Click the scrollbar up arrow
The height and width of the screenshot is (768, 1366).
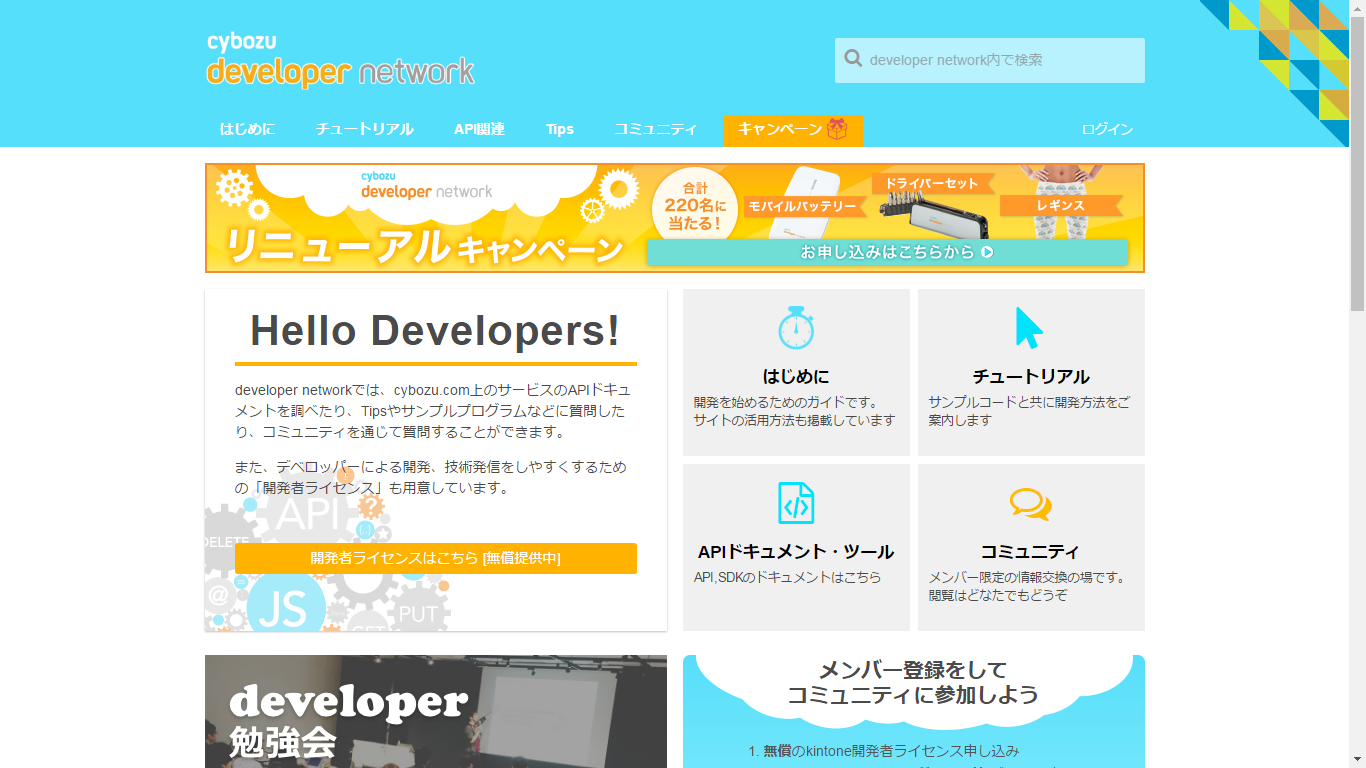pos(1357,8)
